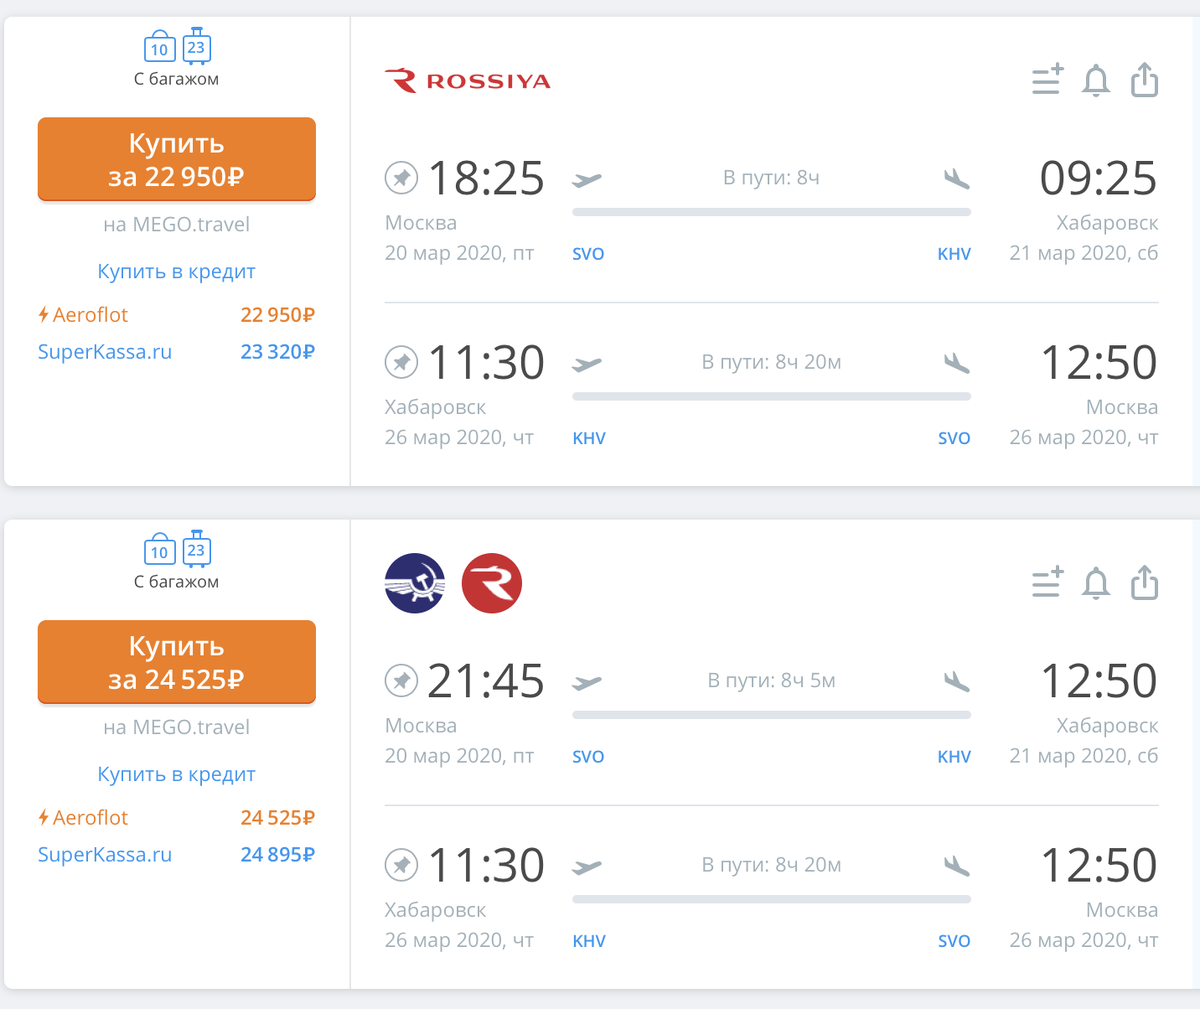1200x1009 pixels.
Task: Click bell price alert on Rossiya ticket
Action: (x=1096, y=80)
